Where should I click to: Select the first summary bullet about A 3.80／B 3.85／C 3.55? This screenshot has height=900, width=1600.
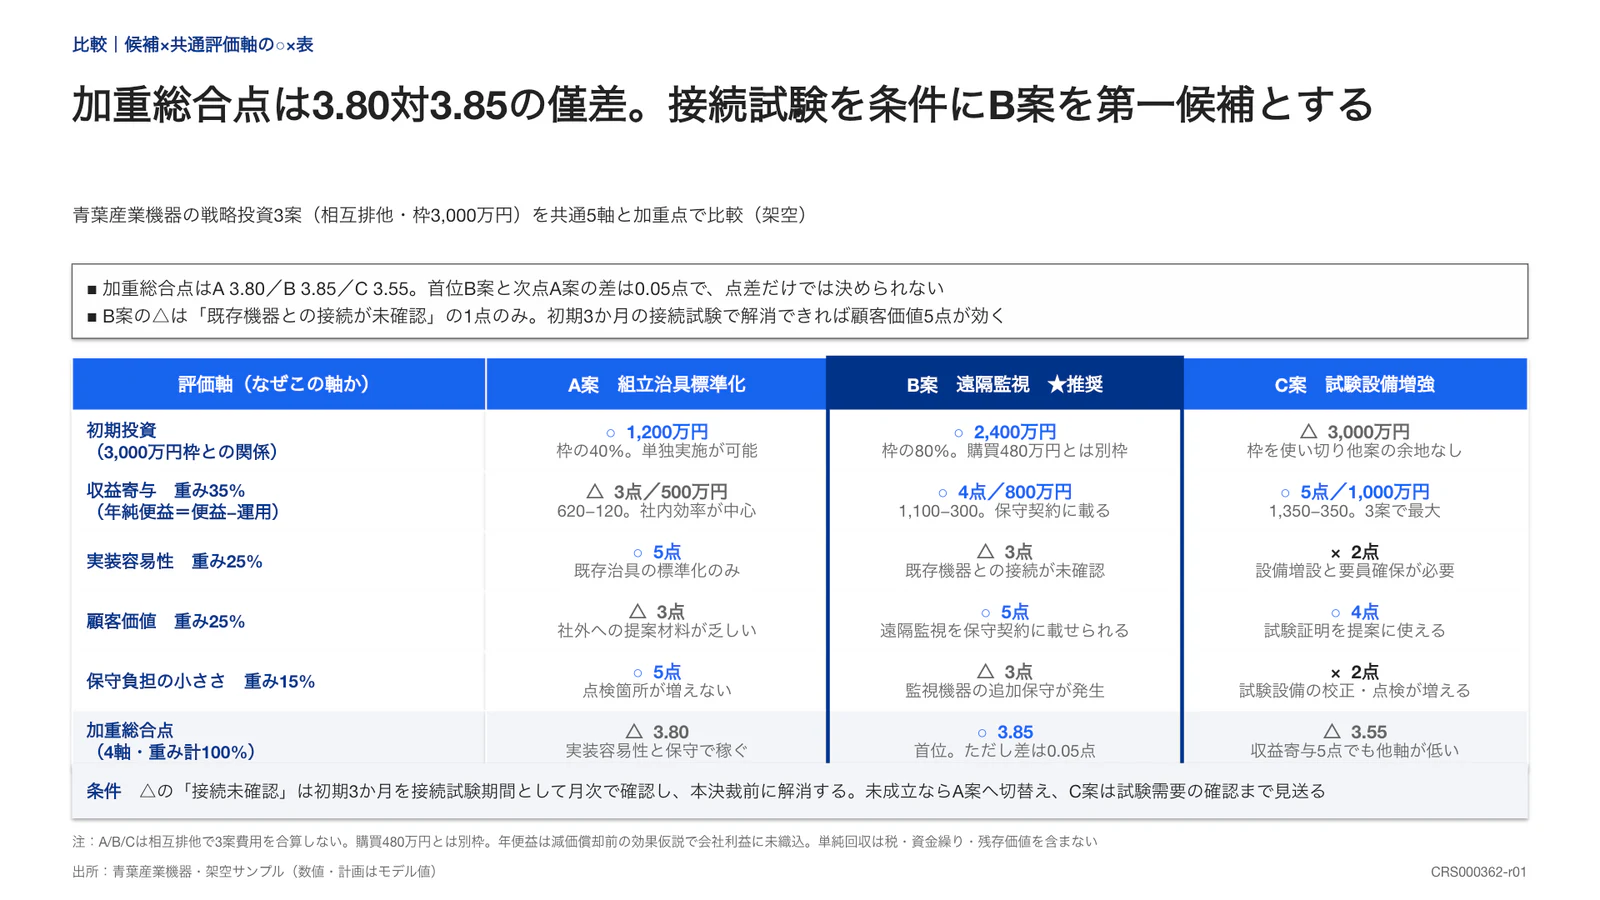[515, 288]
